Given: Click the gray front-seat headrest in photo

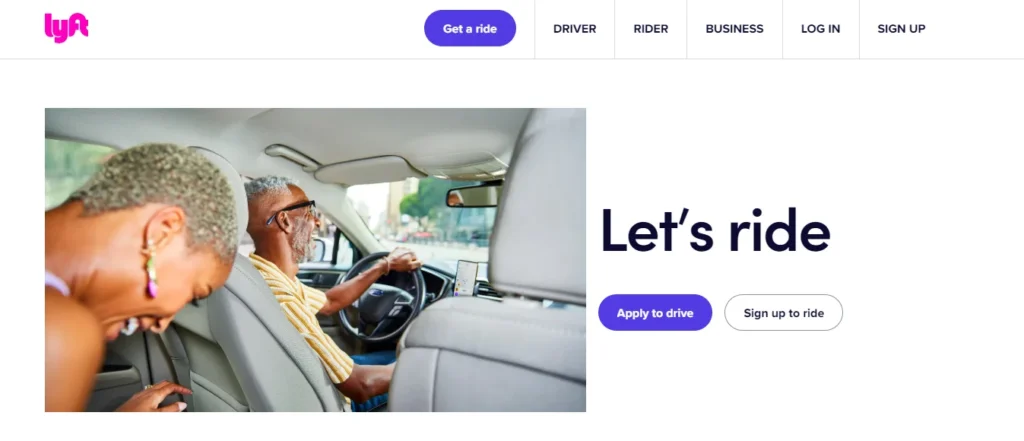Looking at the screenshot, I should (x=539, y=206).
